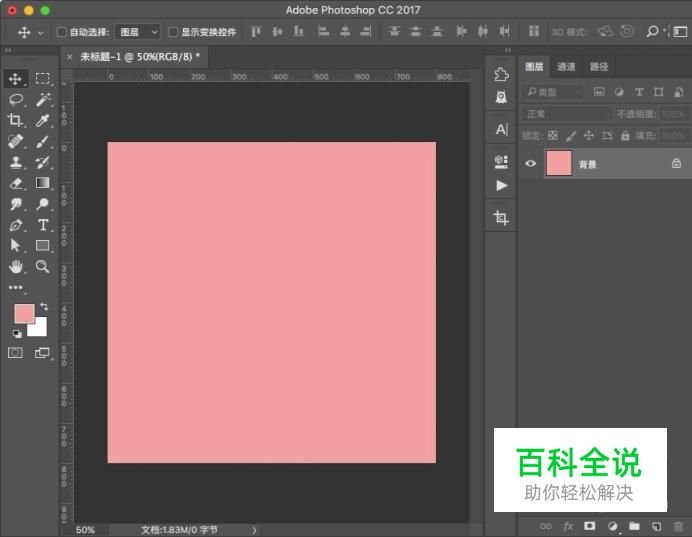Open the 正常 blend mode dropdown
Viewport: 692px width, 537px height.
[566, 114]
